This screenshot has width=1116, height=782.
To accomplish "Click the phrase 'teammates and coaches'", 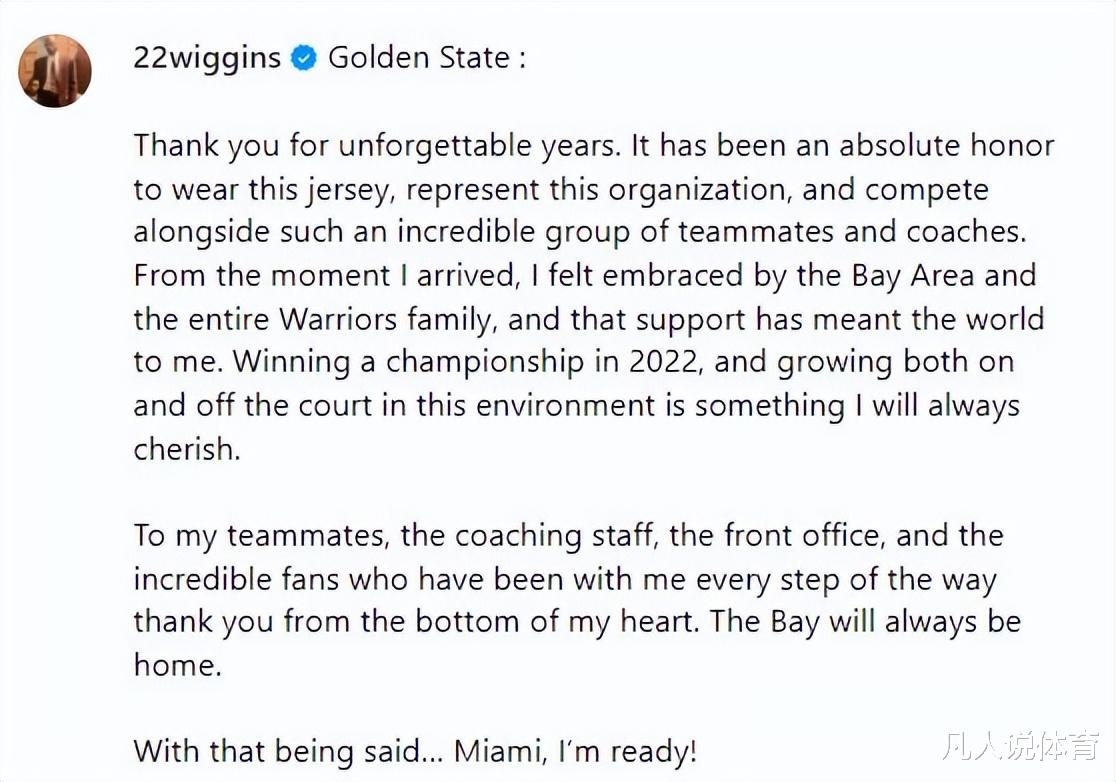I will (852, 232).
